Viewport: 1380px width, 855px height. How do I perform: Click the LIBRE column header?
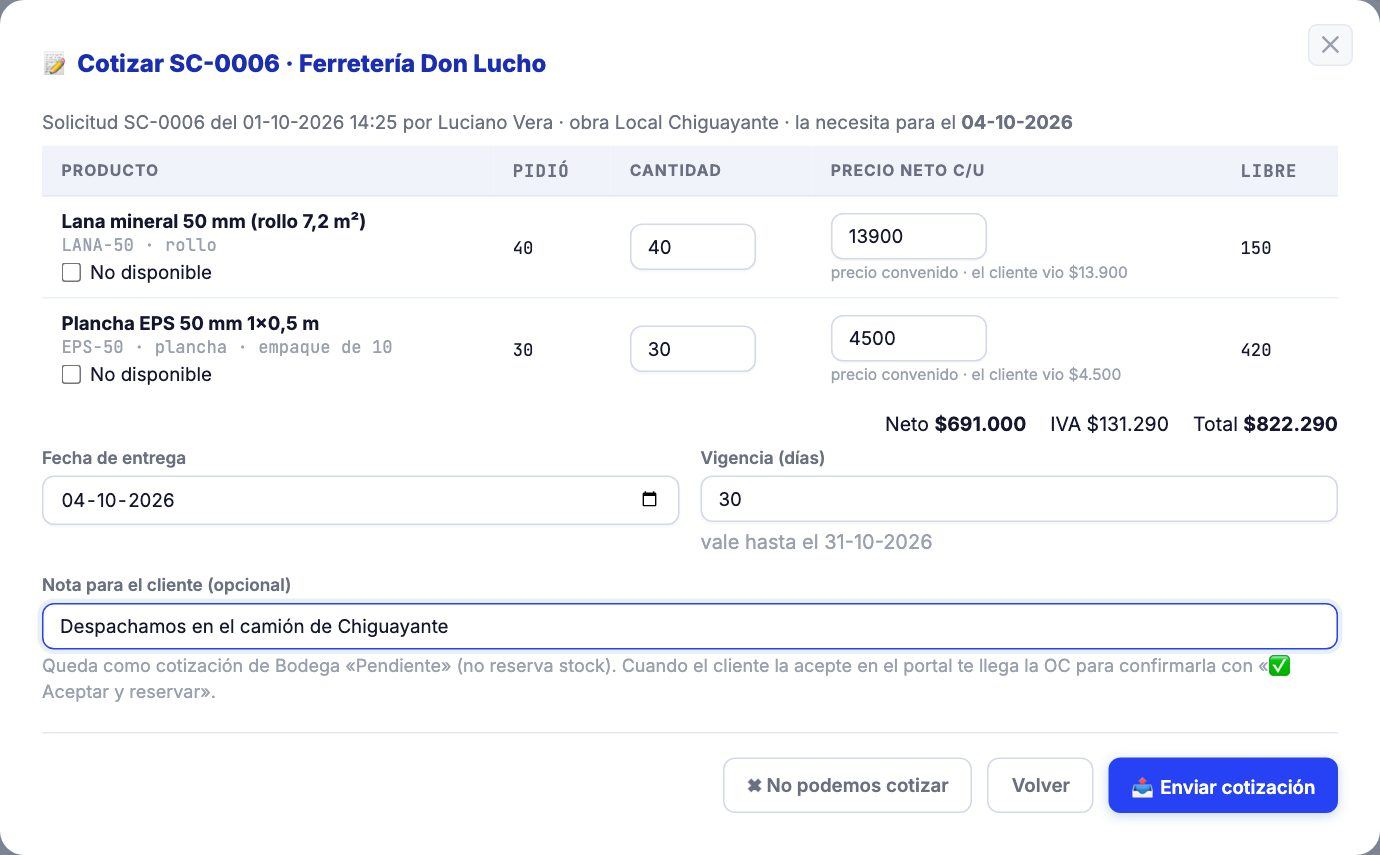1268,171
